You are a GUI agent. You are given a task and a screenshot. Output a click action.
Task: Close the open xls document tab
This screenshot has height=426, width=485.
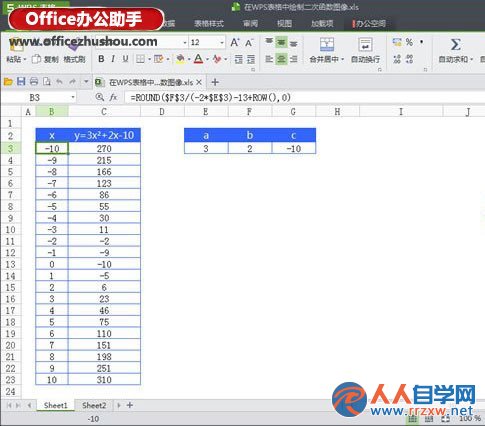pos(199,82)
